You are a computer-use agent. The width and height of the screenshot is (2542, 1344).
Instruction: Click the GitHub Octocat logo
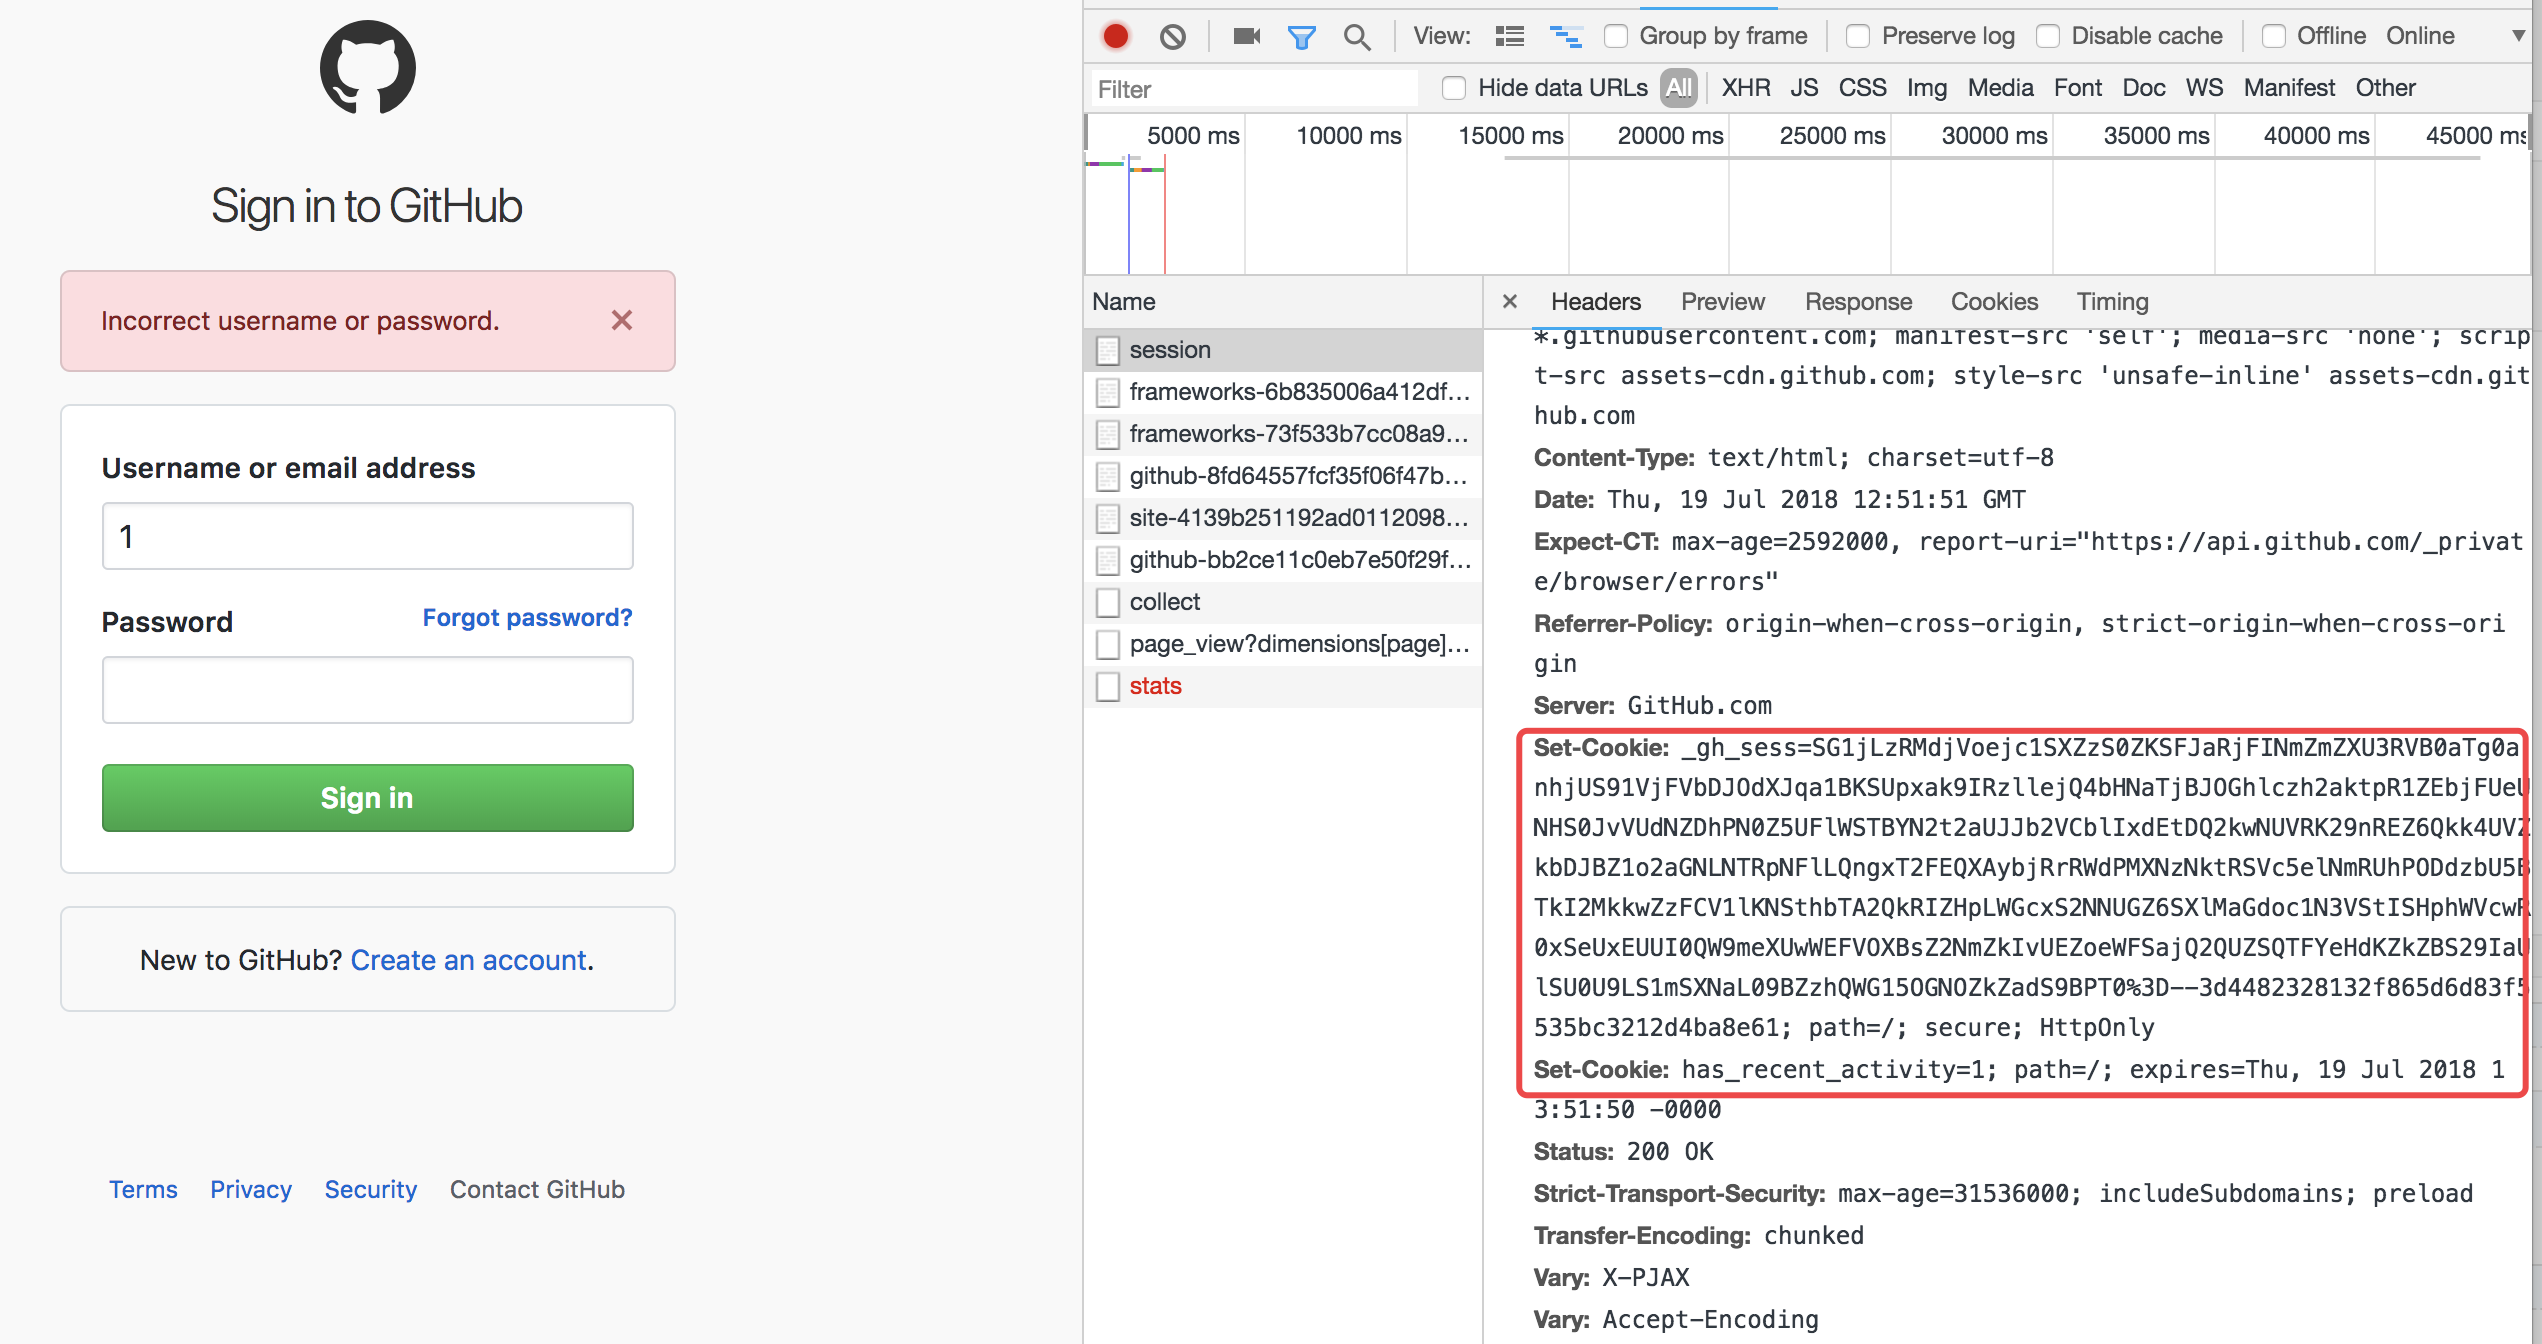[x=367, y=68]
